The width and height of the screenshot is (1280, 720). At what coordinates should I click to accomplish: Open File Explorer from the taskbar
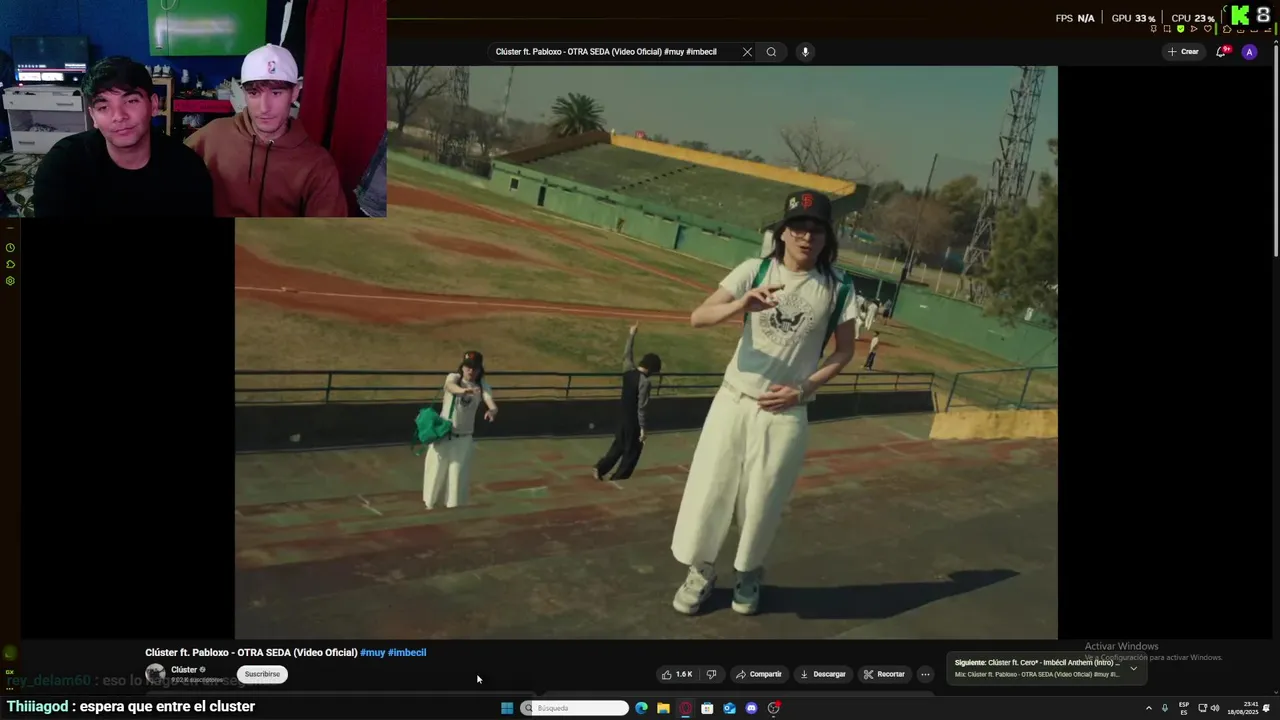click(x=663, y=708)
